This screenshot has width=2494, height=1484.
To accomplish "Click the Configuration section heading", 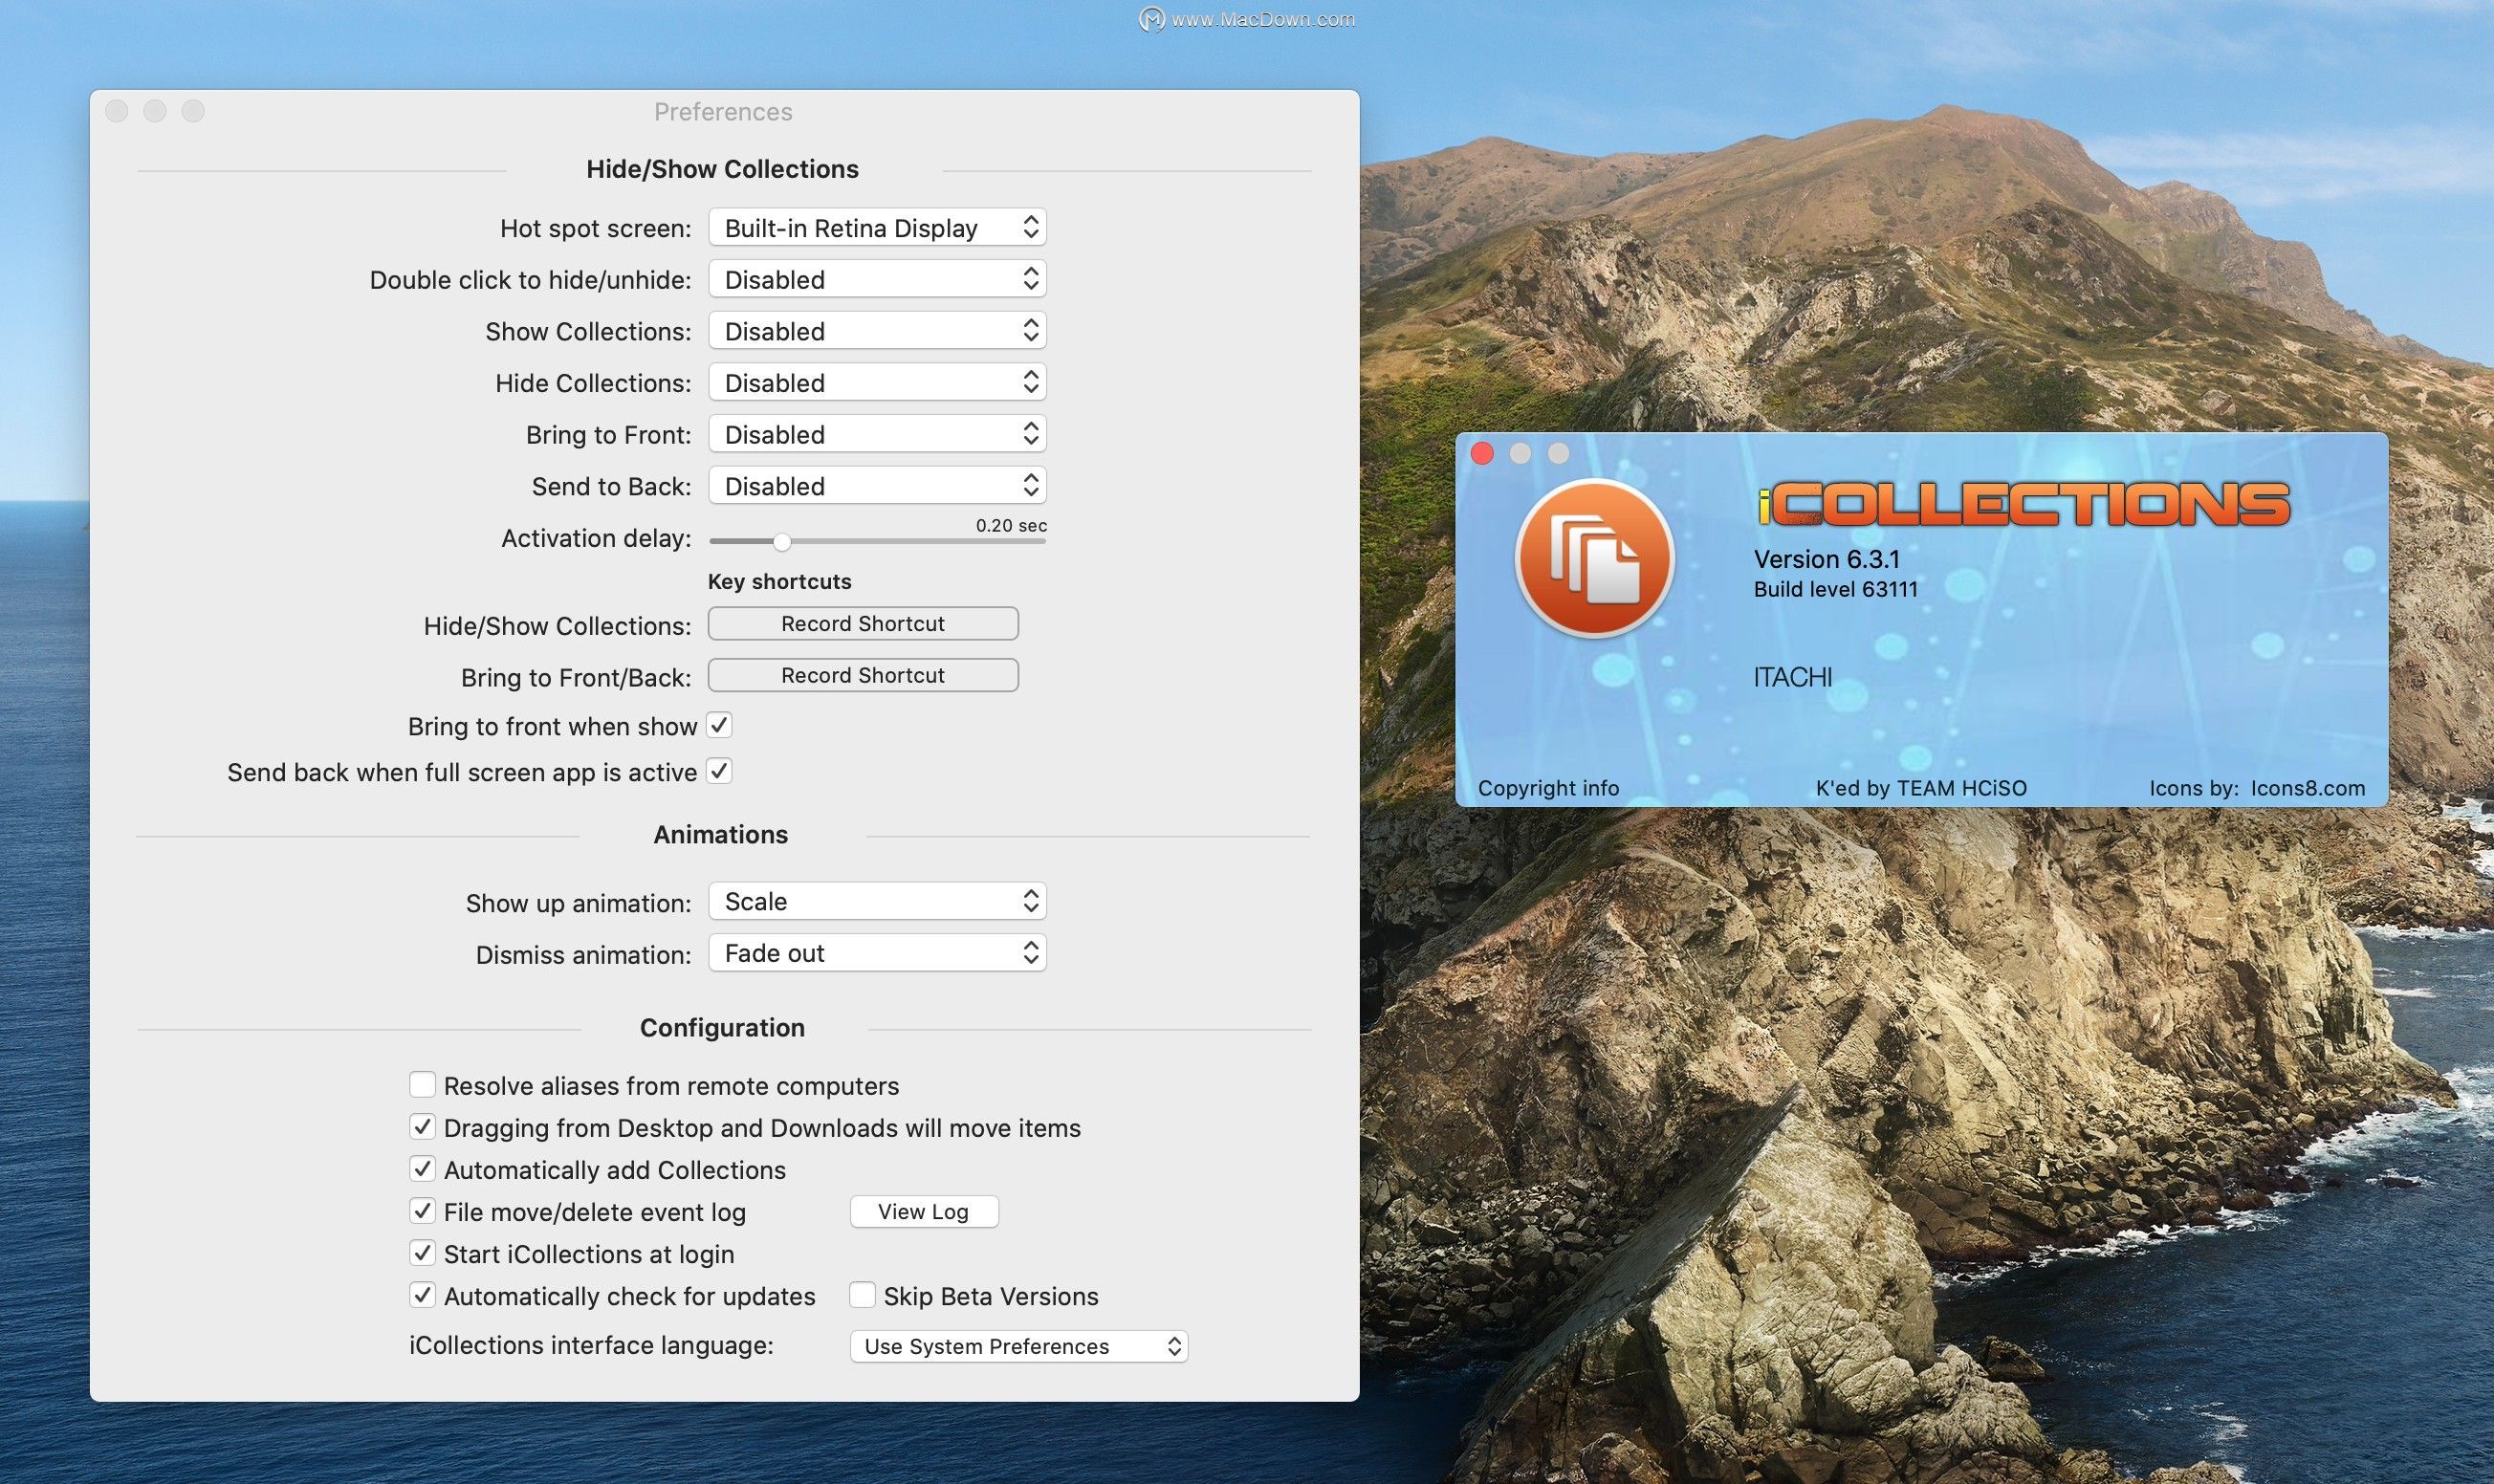I will [722, 1028].
